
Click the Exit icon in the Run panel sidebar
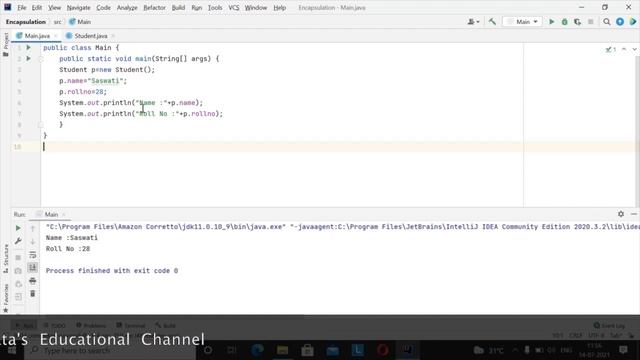pos(18,297)
